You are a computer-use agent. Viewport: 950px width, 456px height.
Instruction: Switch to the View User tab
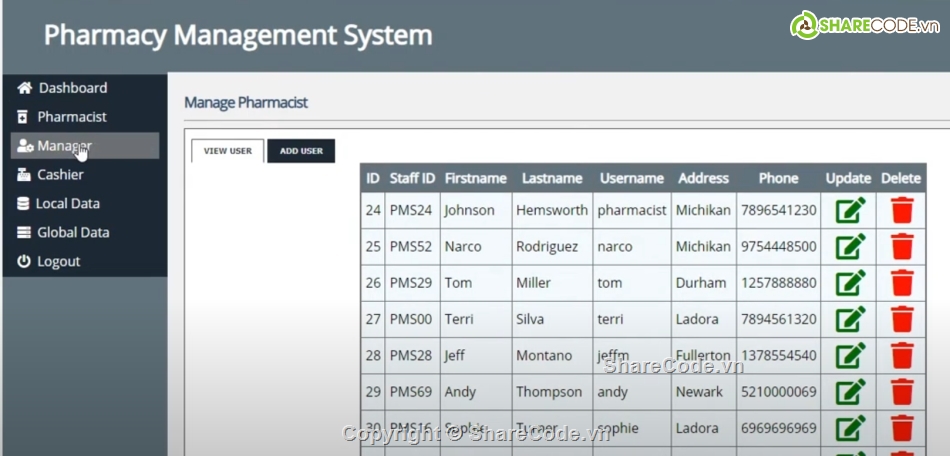click(228, 151)
